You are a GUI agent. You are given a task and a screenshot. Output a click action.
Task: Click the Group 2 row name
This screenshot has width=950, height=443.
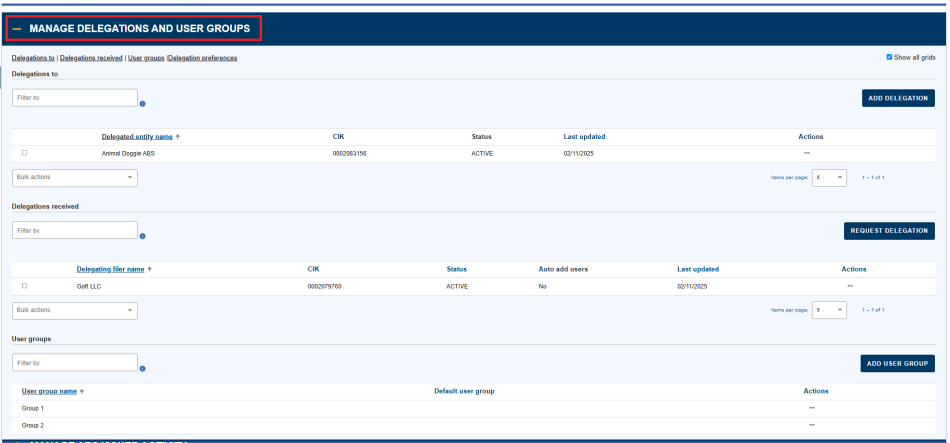33,425
